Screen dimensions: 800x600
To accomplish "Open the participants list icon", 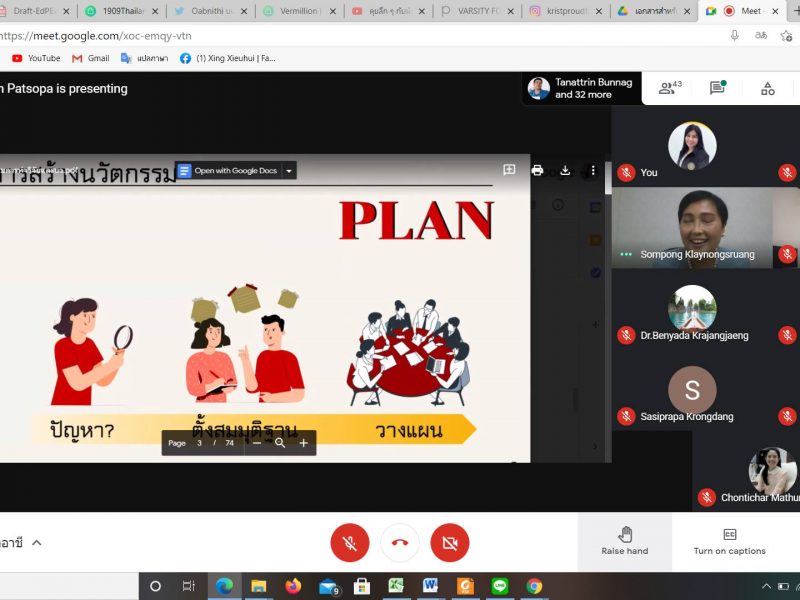I will (x=669, y=88).
